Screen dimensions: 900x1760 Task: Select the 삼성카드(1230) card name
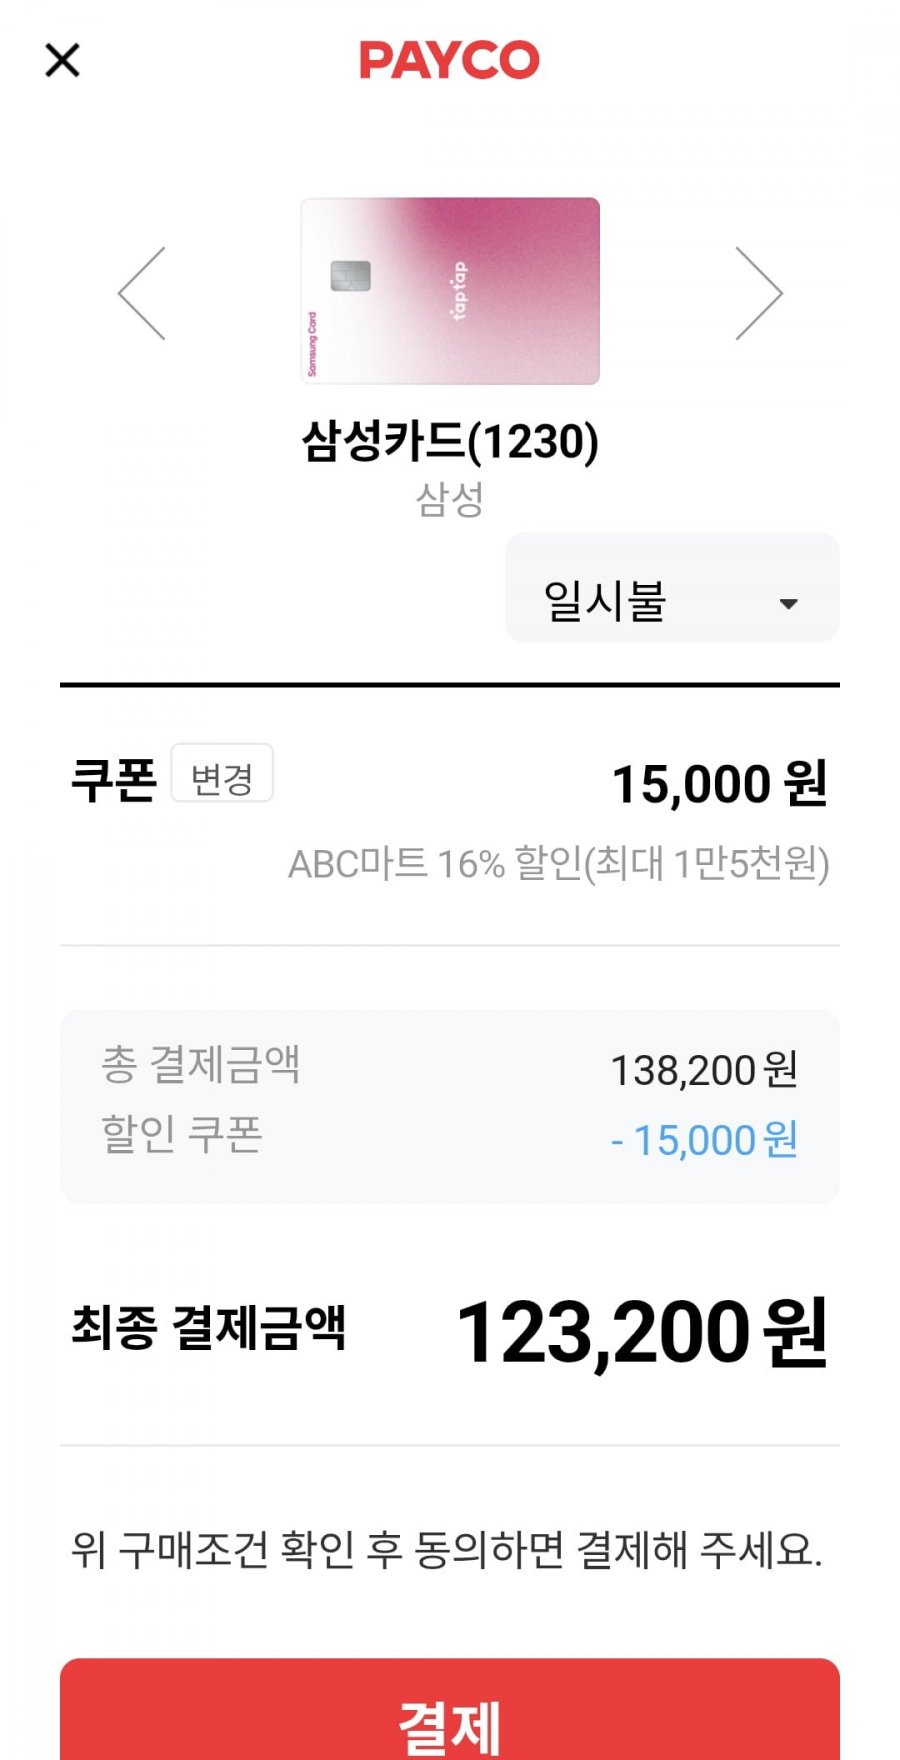(x=450, y=441)
